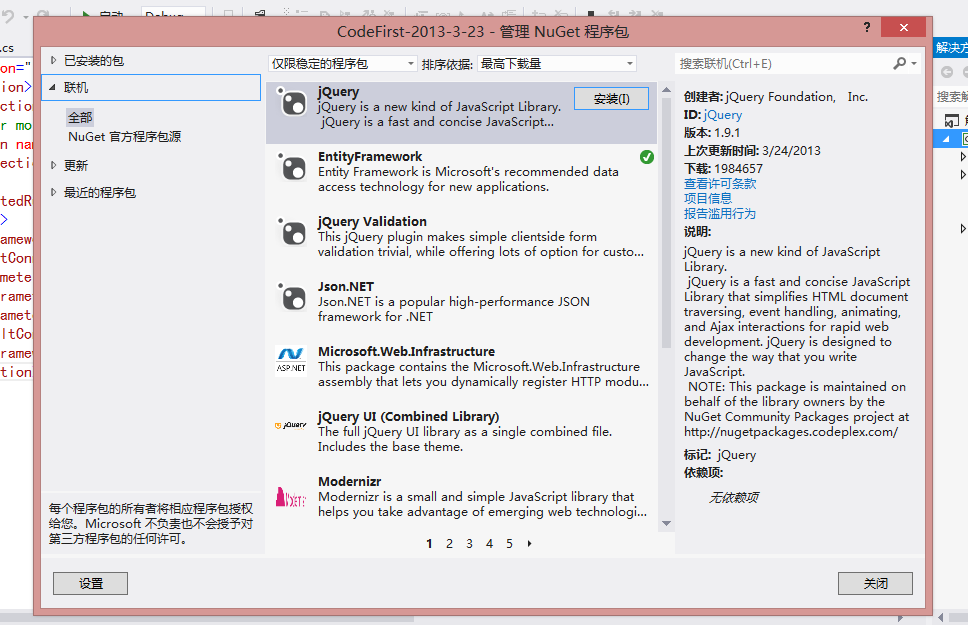Viewport: 968px width, 625px height.
Task: Select 全部 under 联机
Action: (80, 117)
